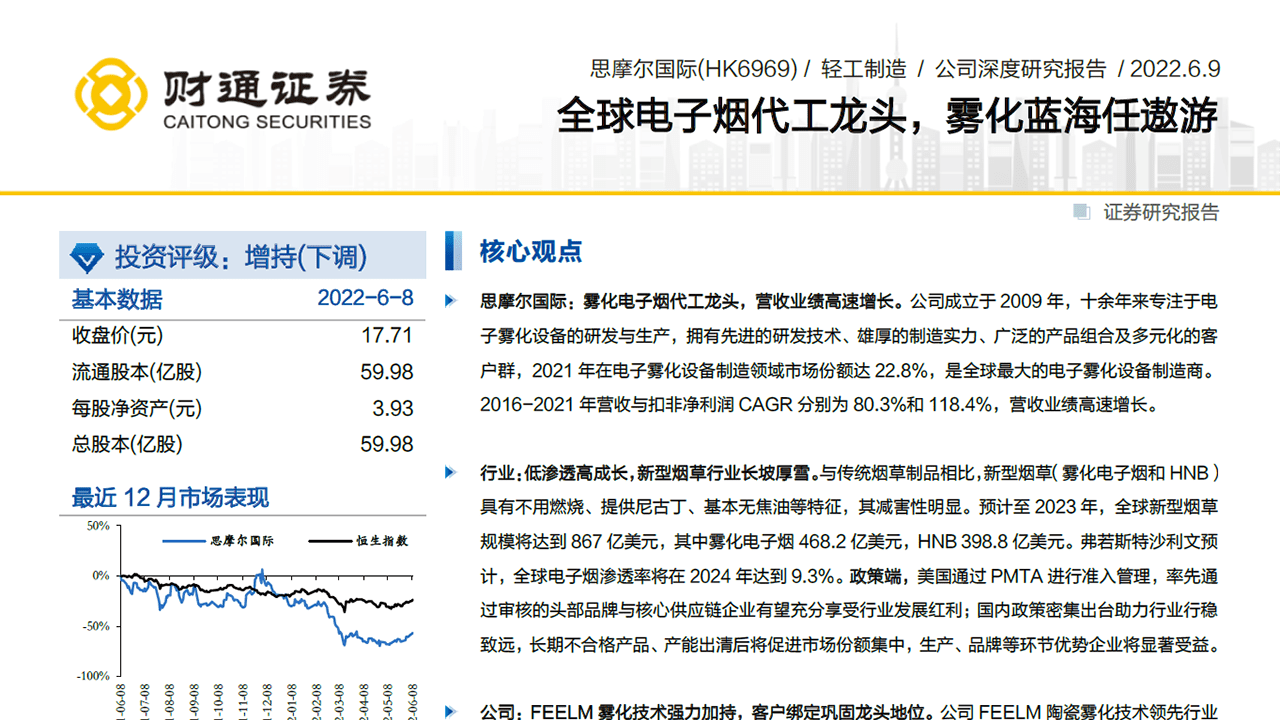Click the bold word 政策端 in the paragraph
The width and height of the screenshot is (1280, 720).
875,576
